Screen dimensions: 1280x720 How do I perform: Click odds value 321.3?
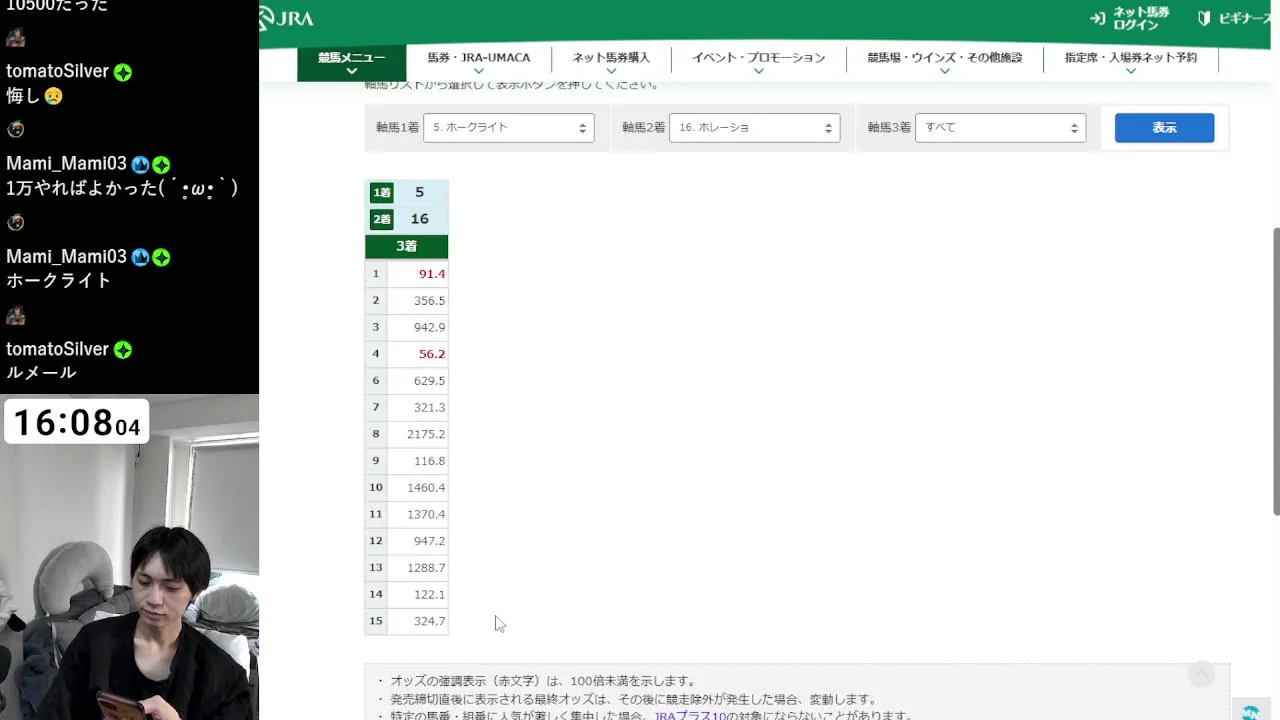429,408
